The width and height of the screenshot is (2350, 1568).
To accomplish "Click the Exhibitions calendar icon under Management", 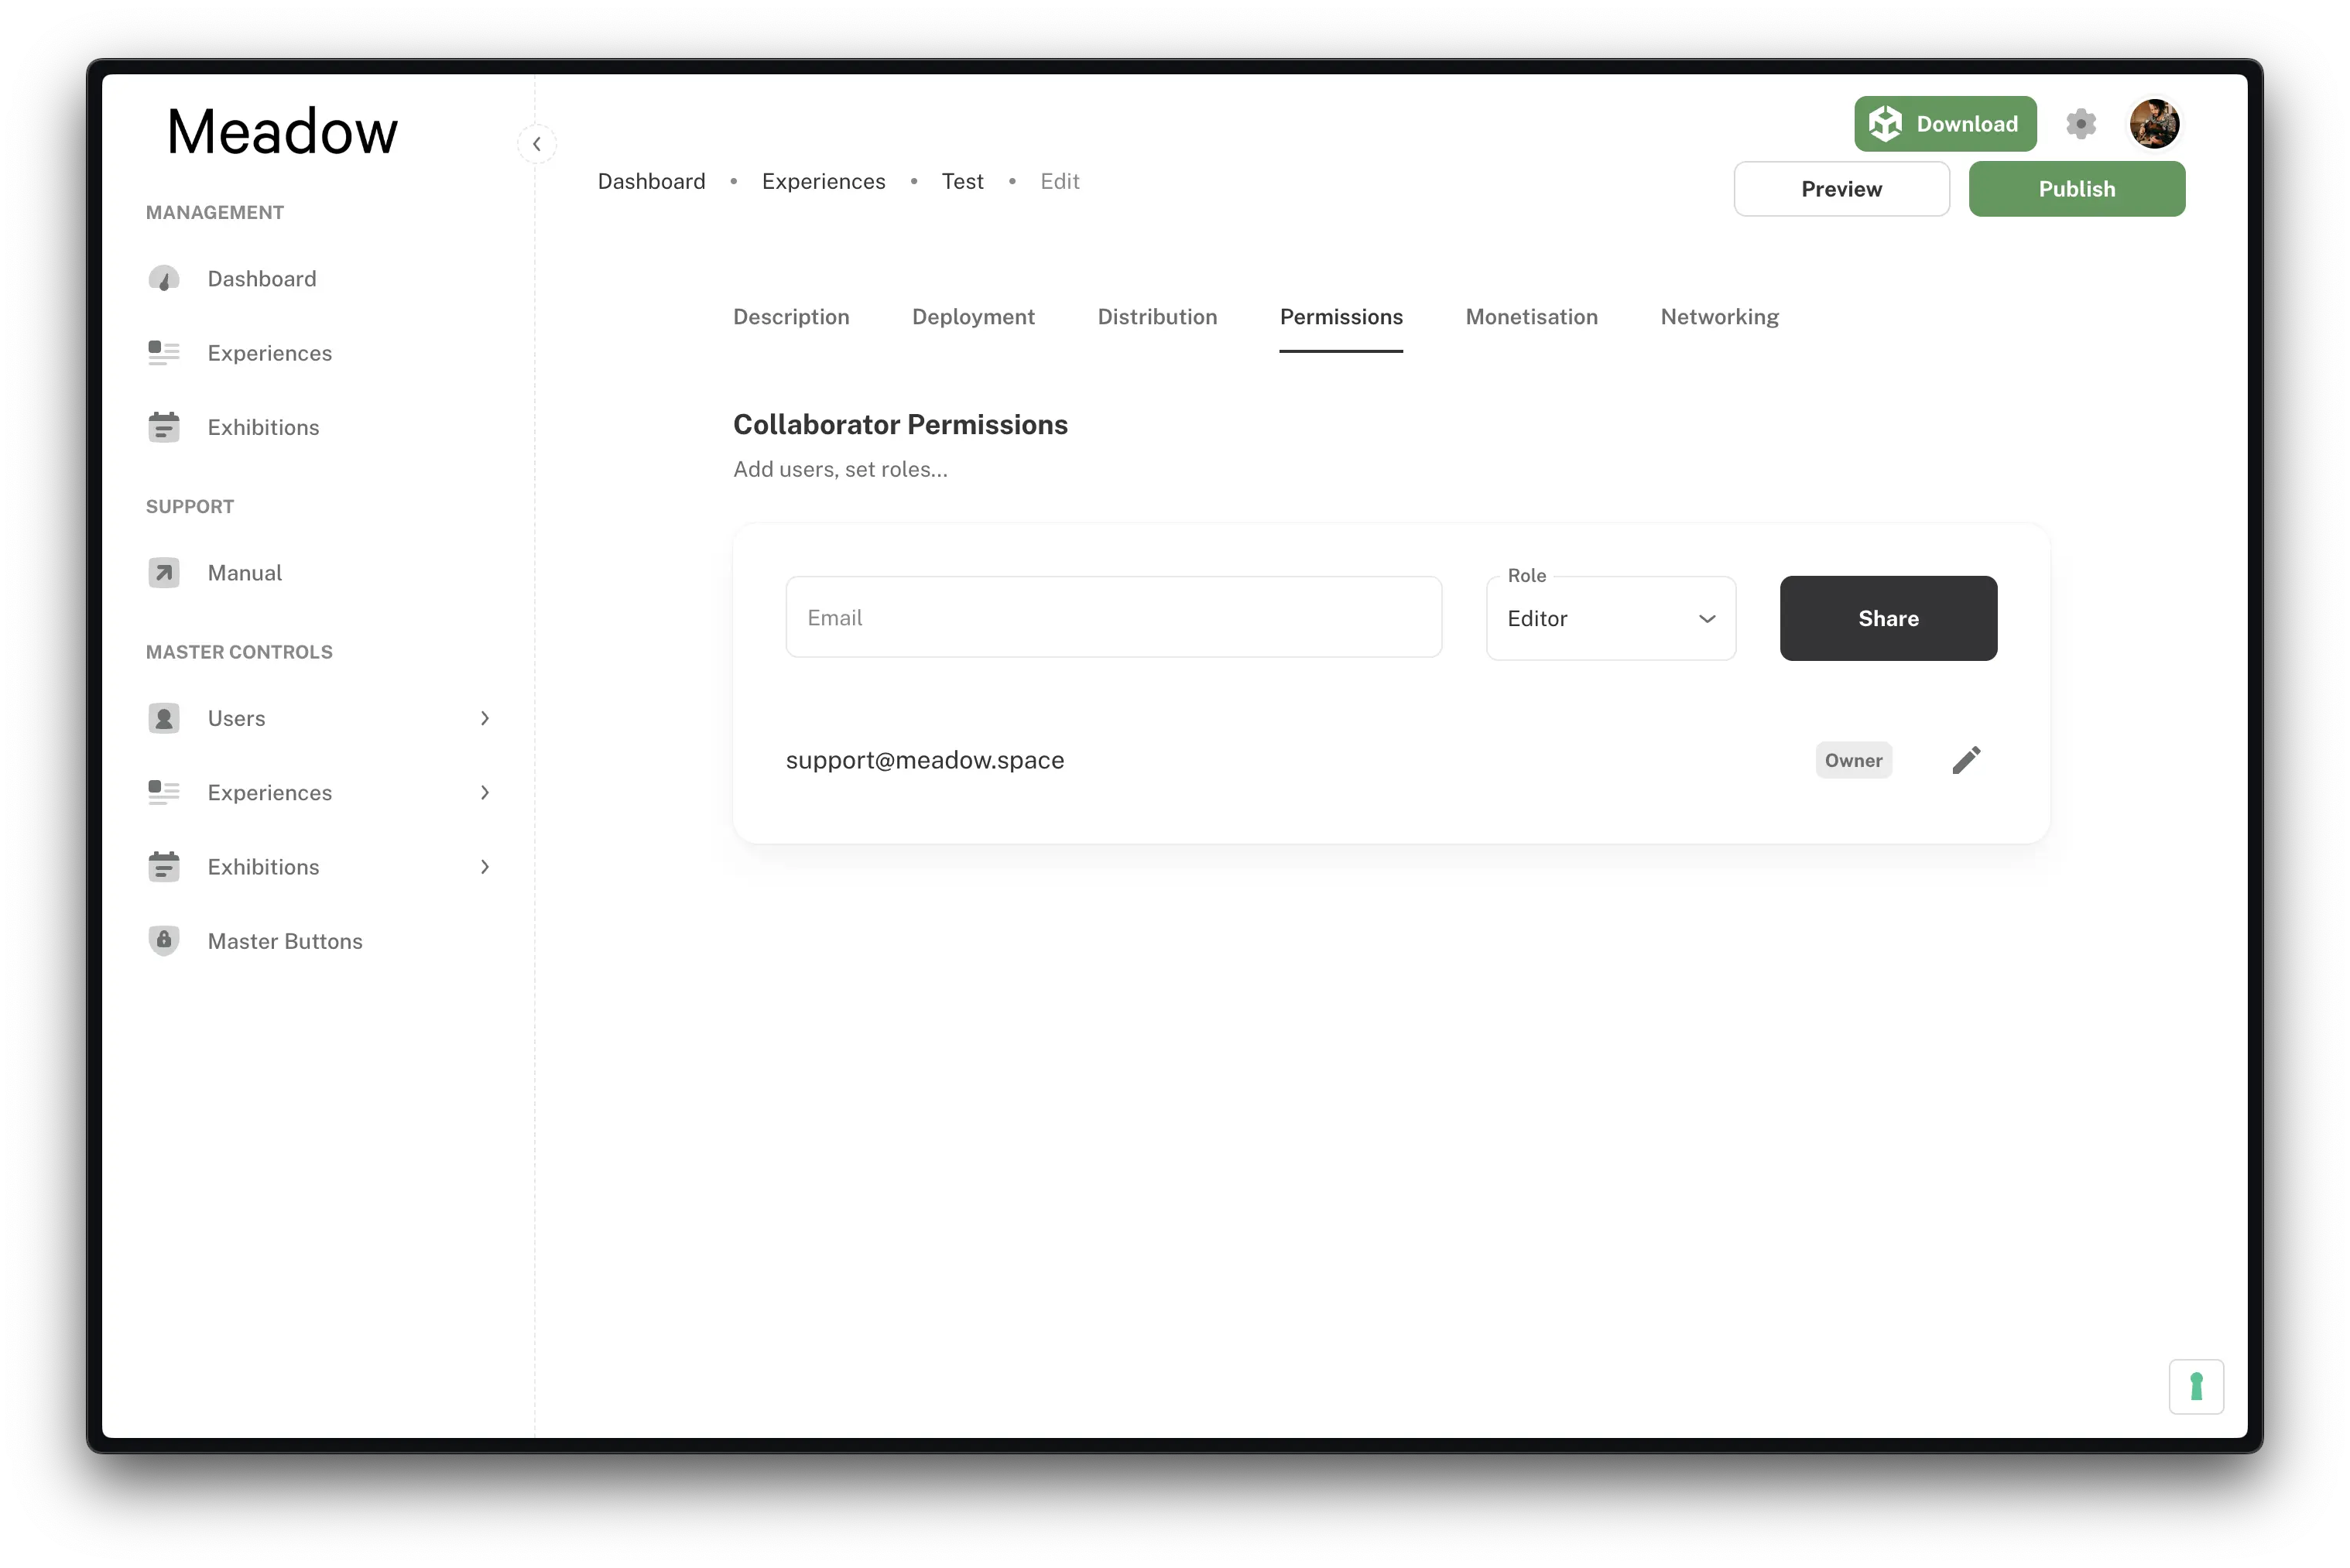I will pos(164,427).
